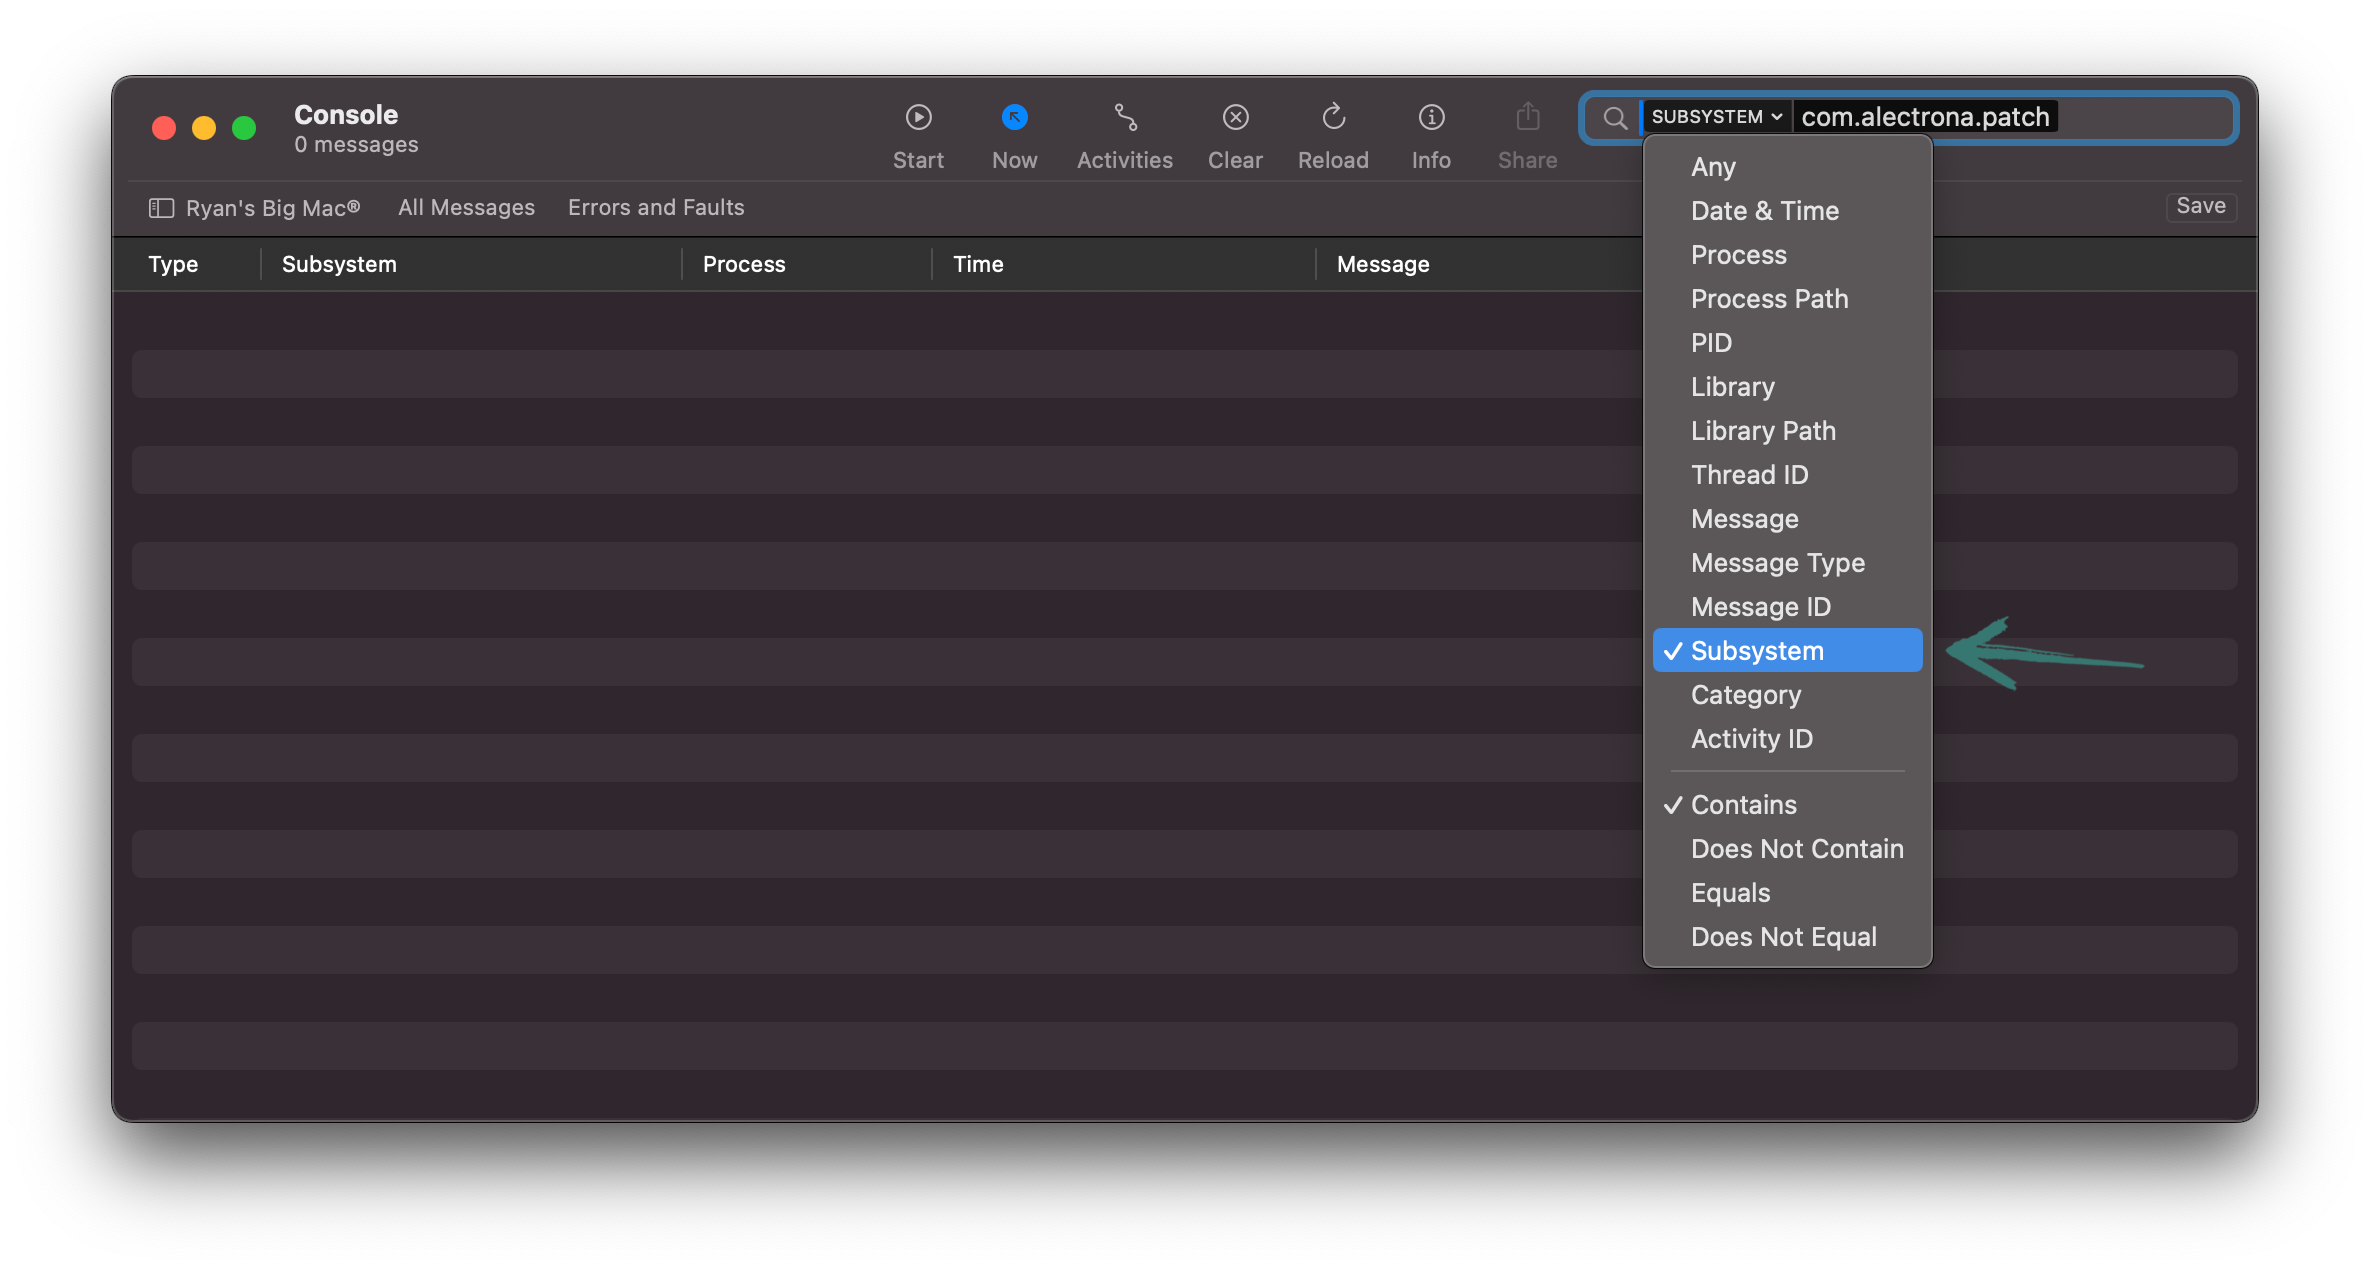Screen dimensions: 2370x1270
Task: Select Does Not Equal matching mode
Action: coord(1783,937)
